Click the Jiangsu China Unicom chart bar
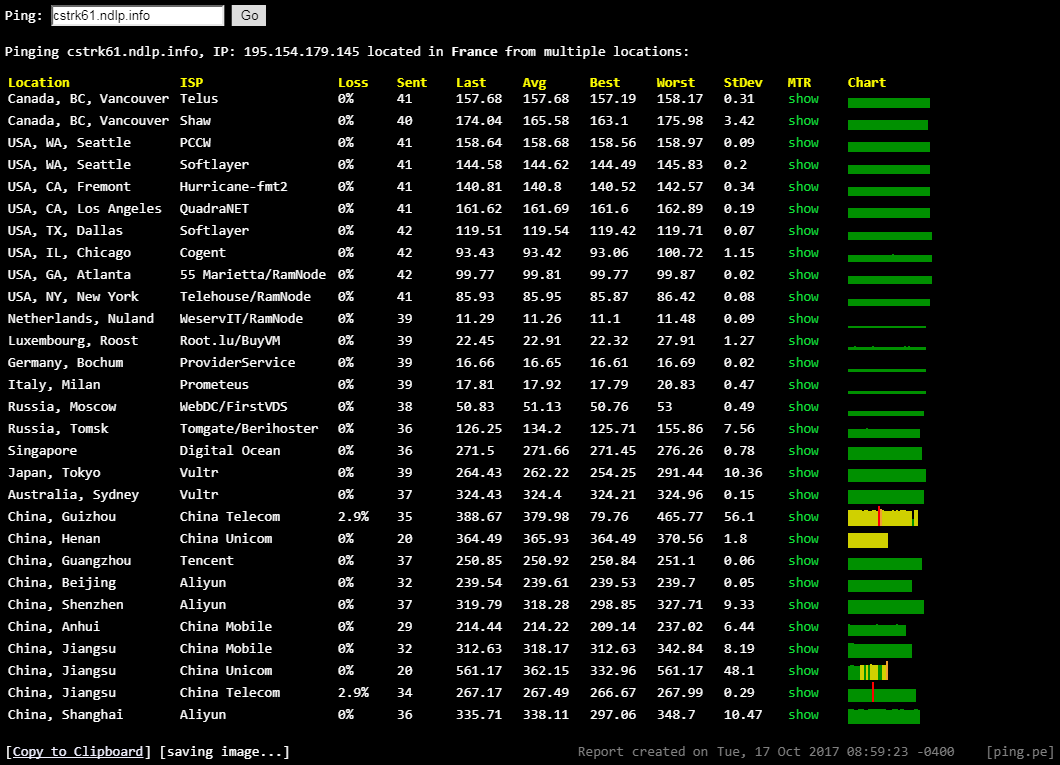 (868, 672)
